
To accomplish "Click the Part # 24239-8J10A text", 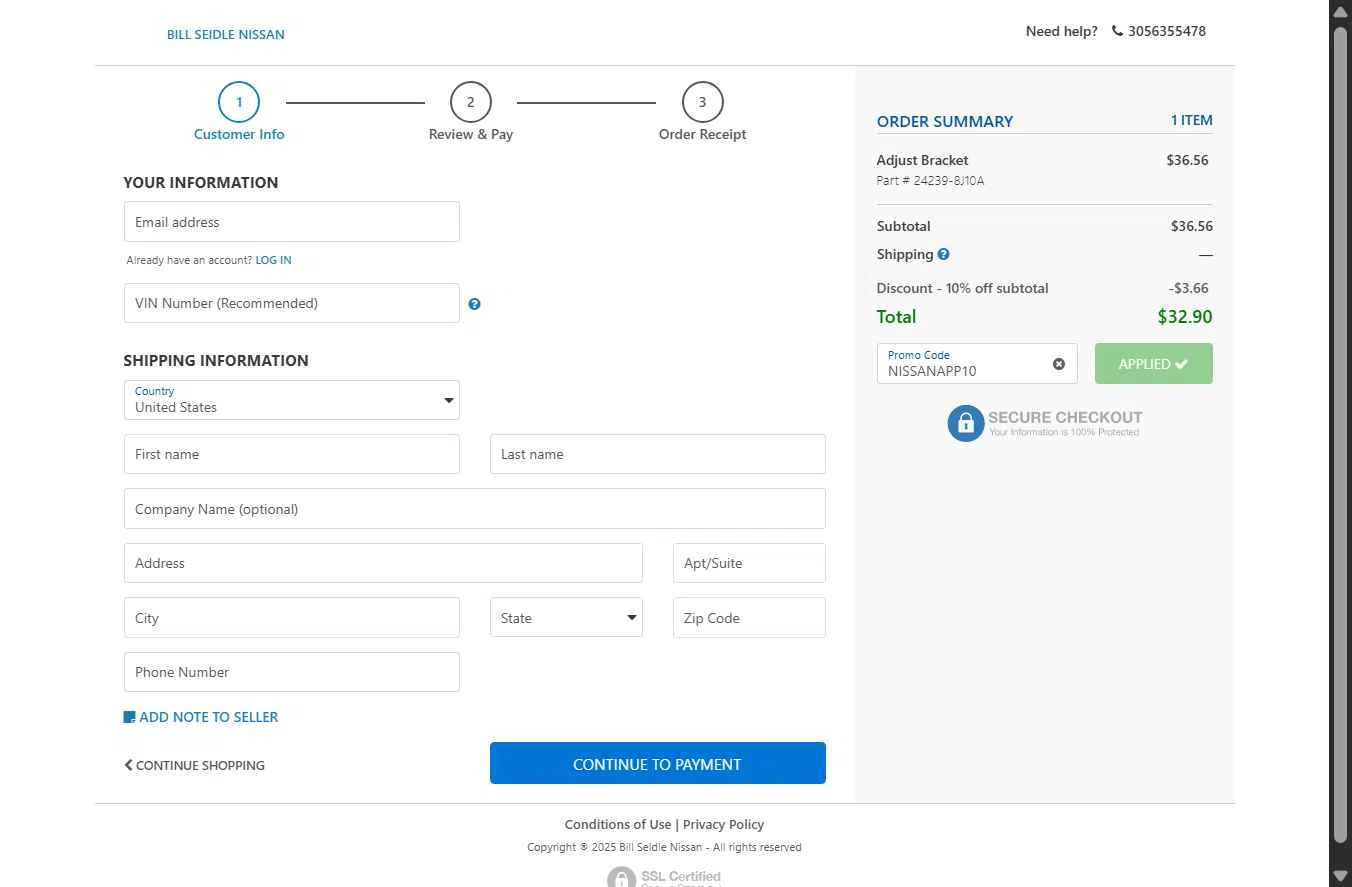I will [x=930, y=181].
